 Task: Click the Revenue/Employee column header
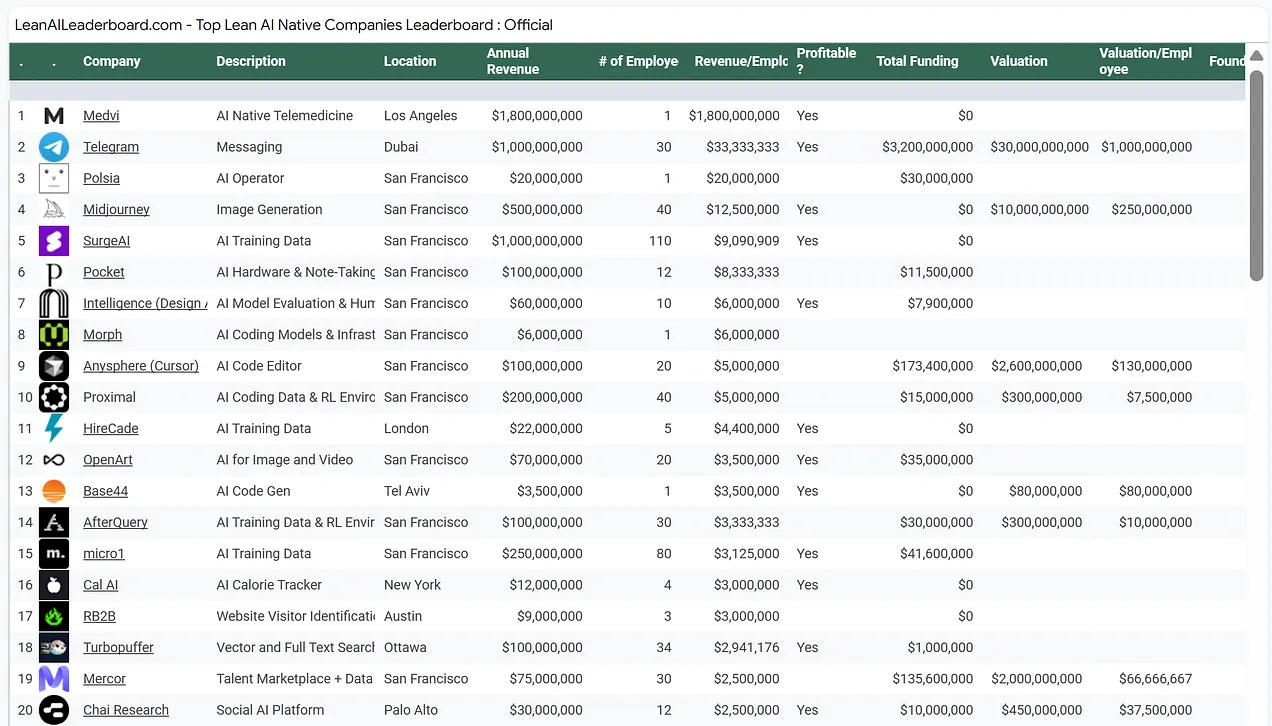pos(741,61)
